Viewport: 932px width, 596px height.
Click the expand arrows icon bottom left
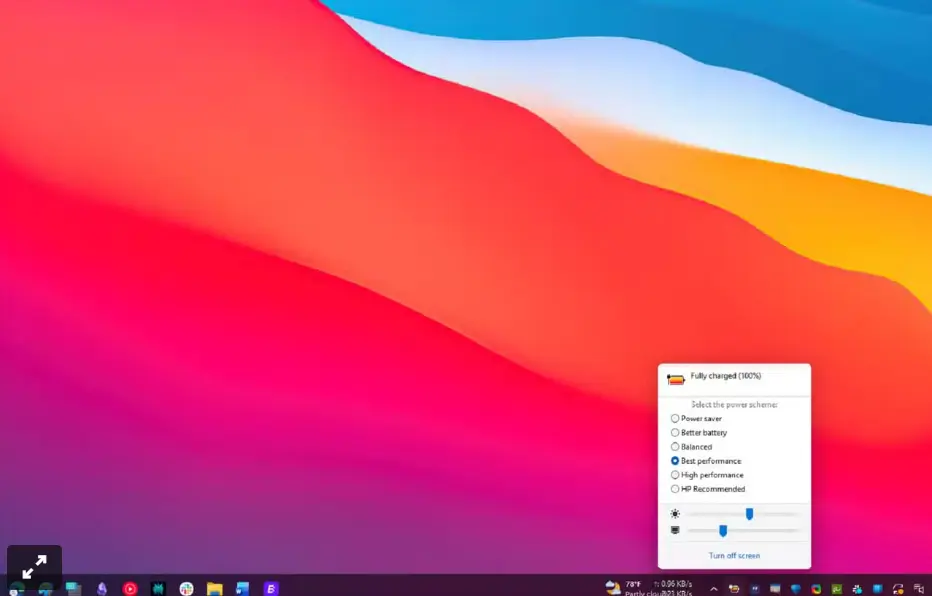point(34,563)
